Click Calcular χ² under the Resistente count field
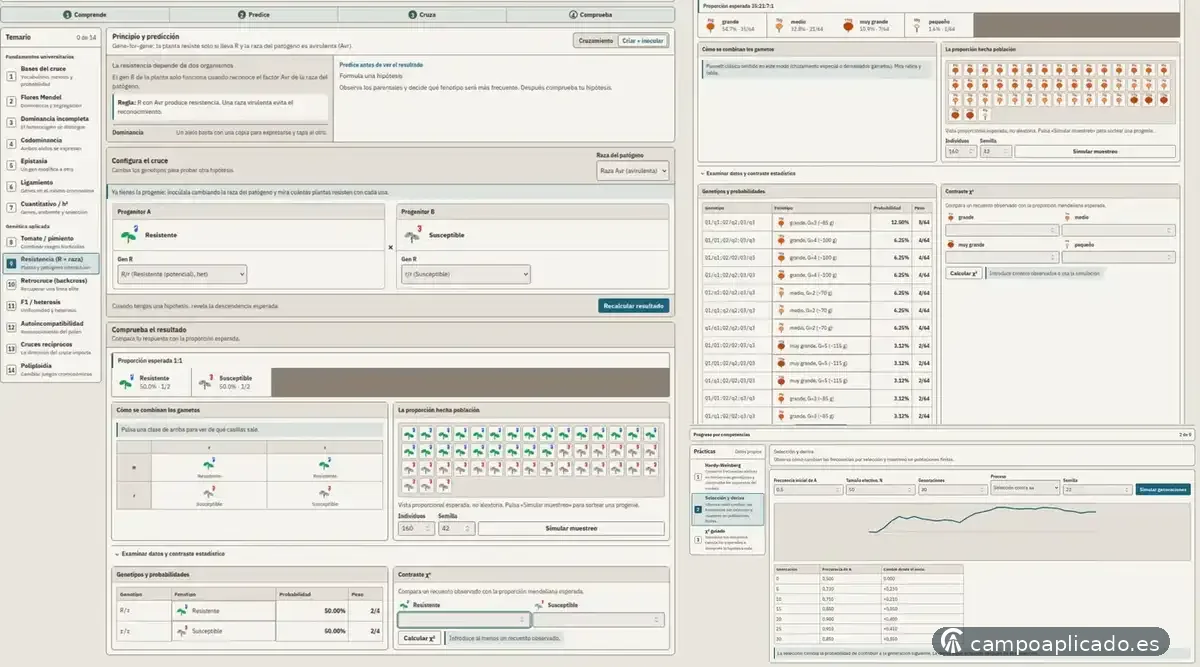The image size is (1200, 667). [x=420, y=638]
